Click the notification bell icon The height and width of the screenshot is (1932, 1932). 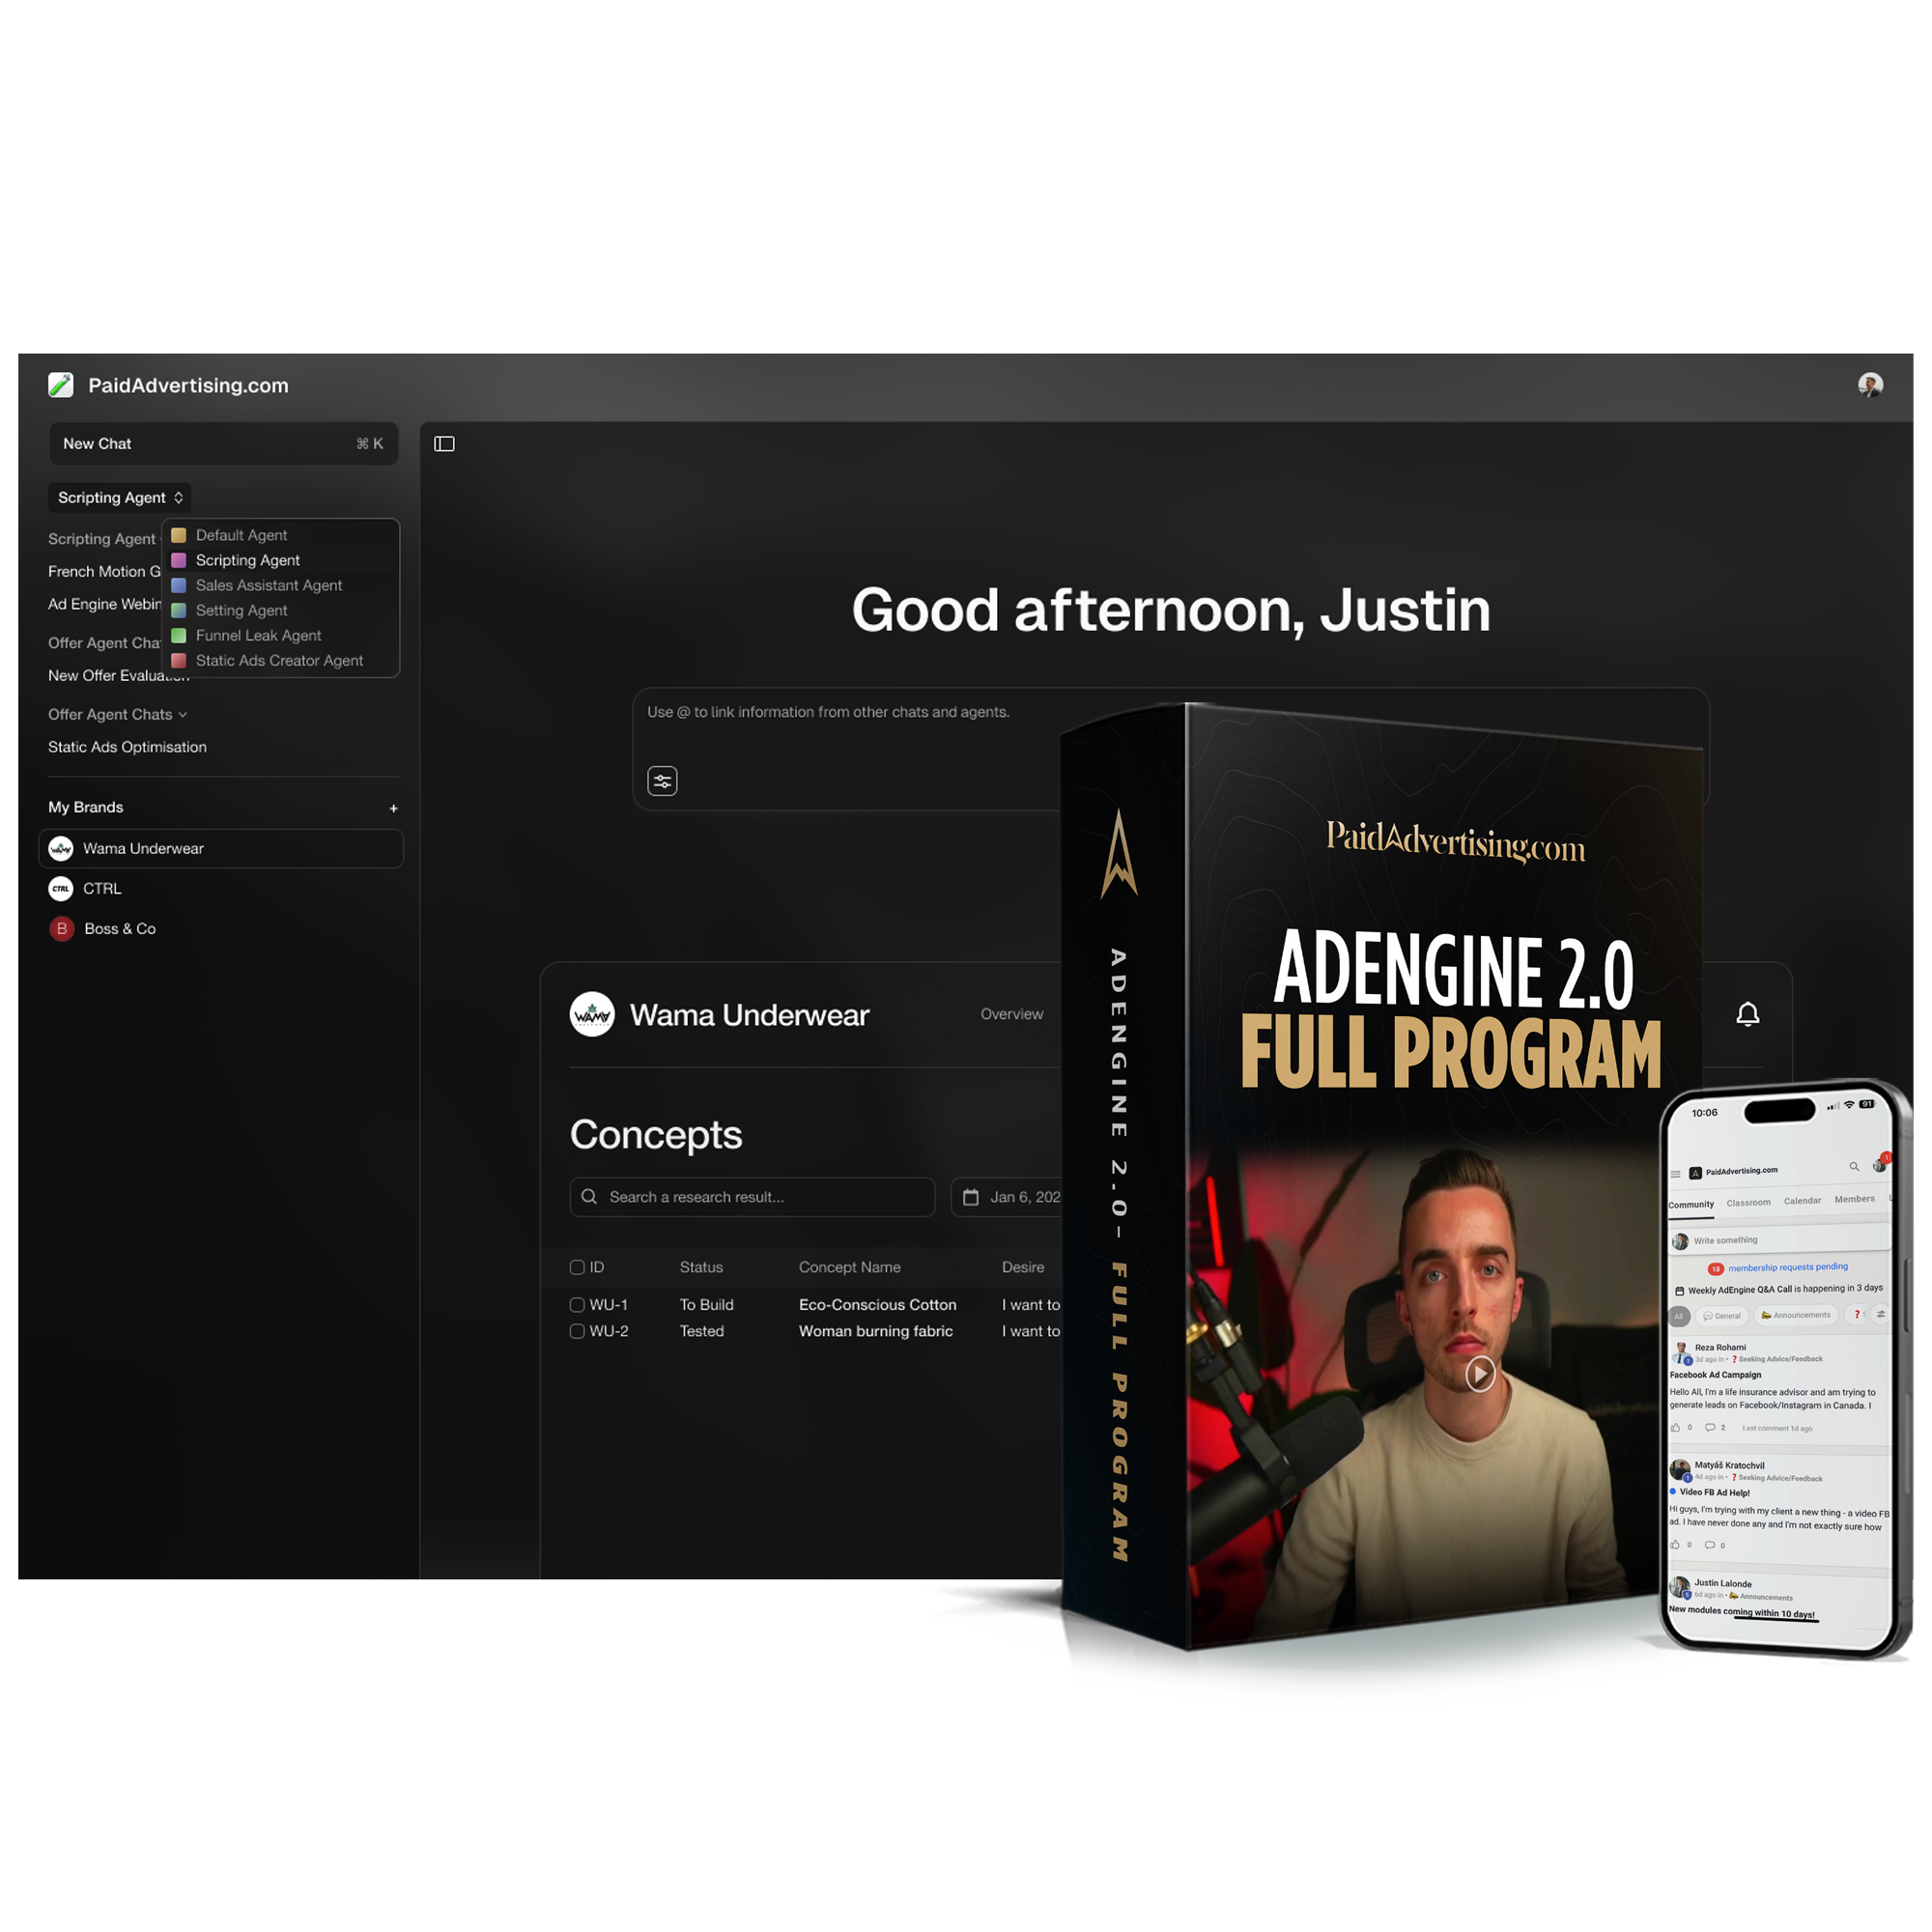click(x=1747, y=1014)
